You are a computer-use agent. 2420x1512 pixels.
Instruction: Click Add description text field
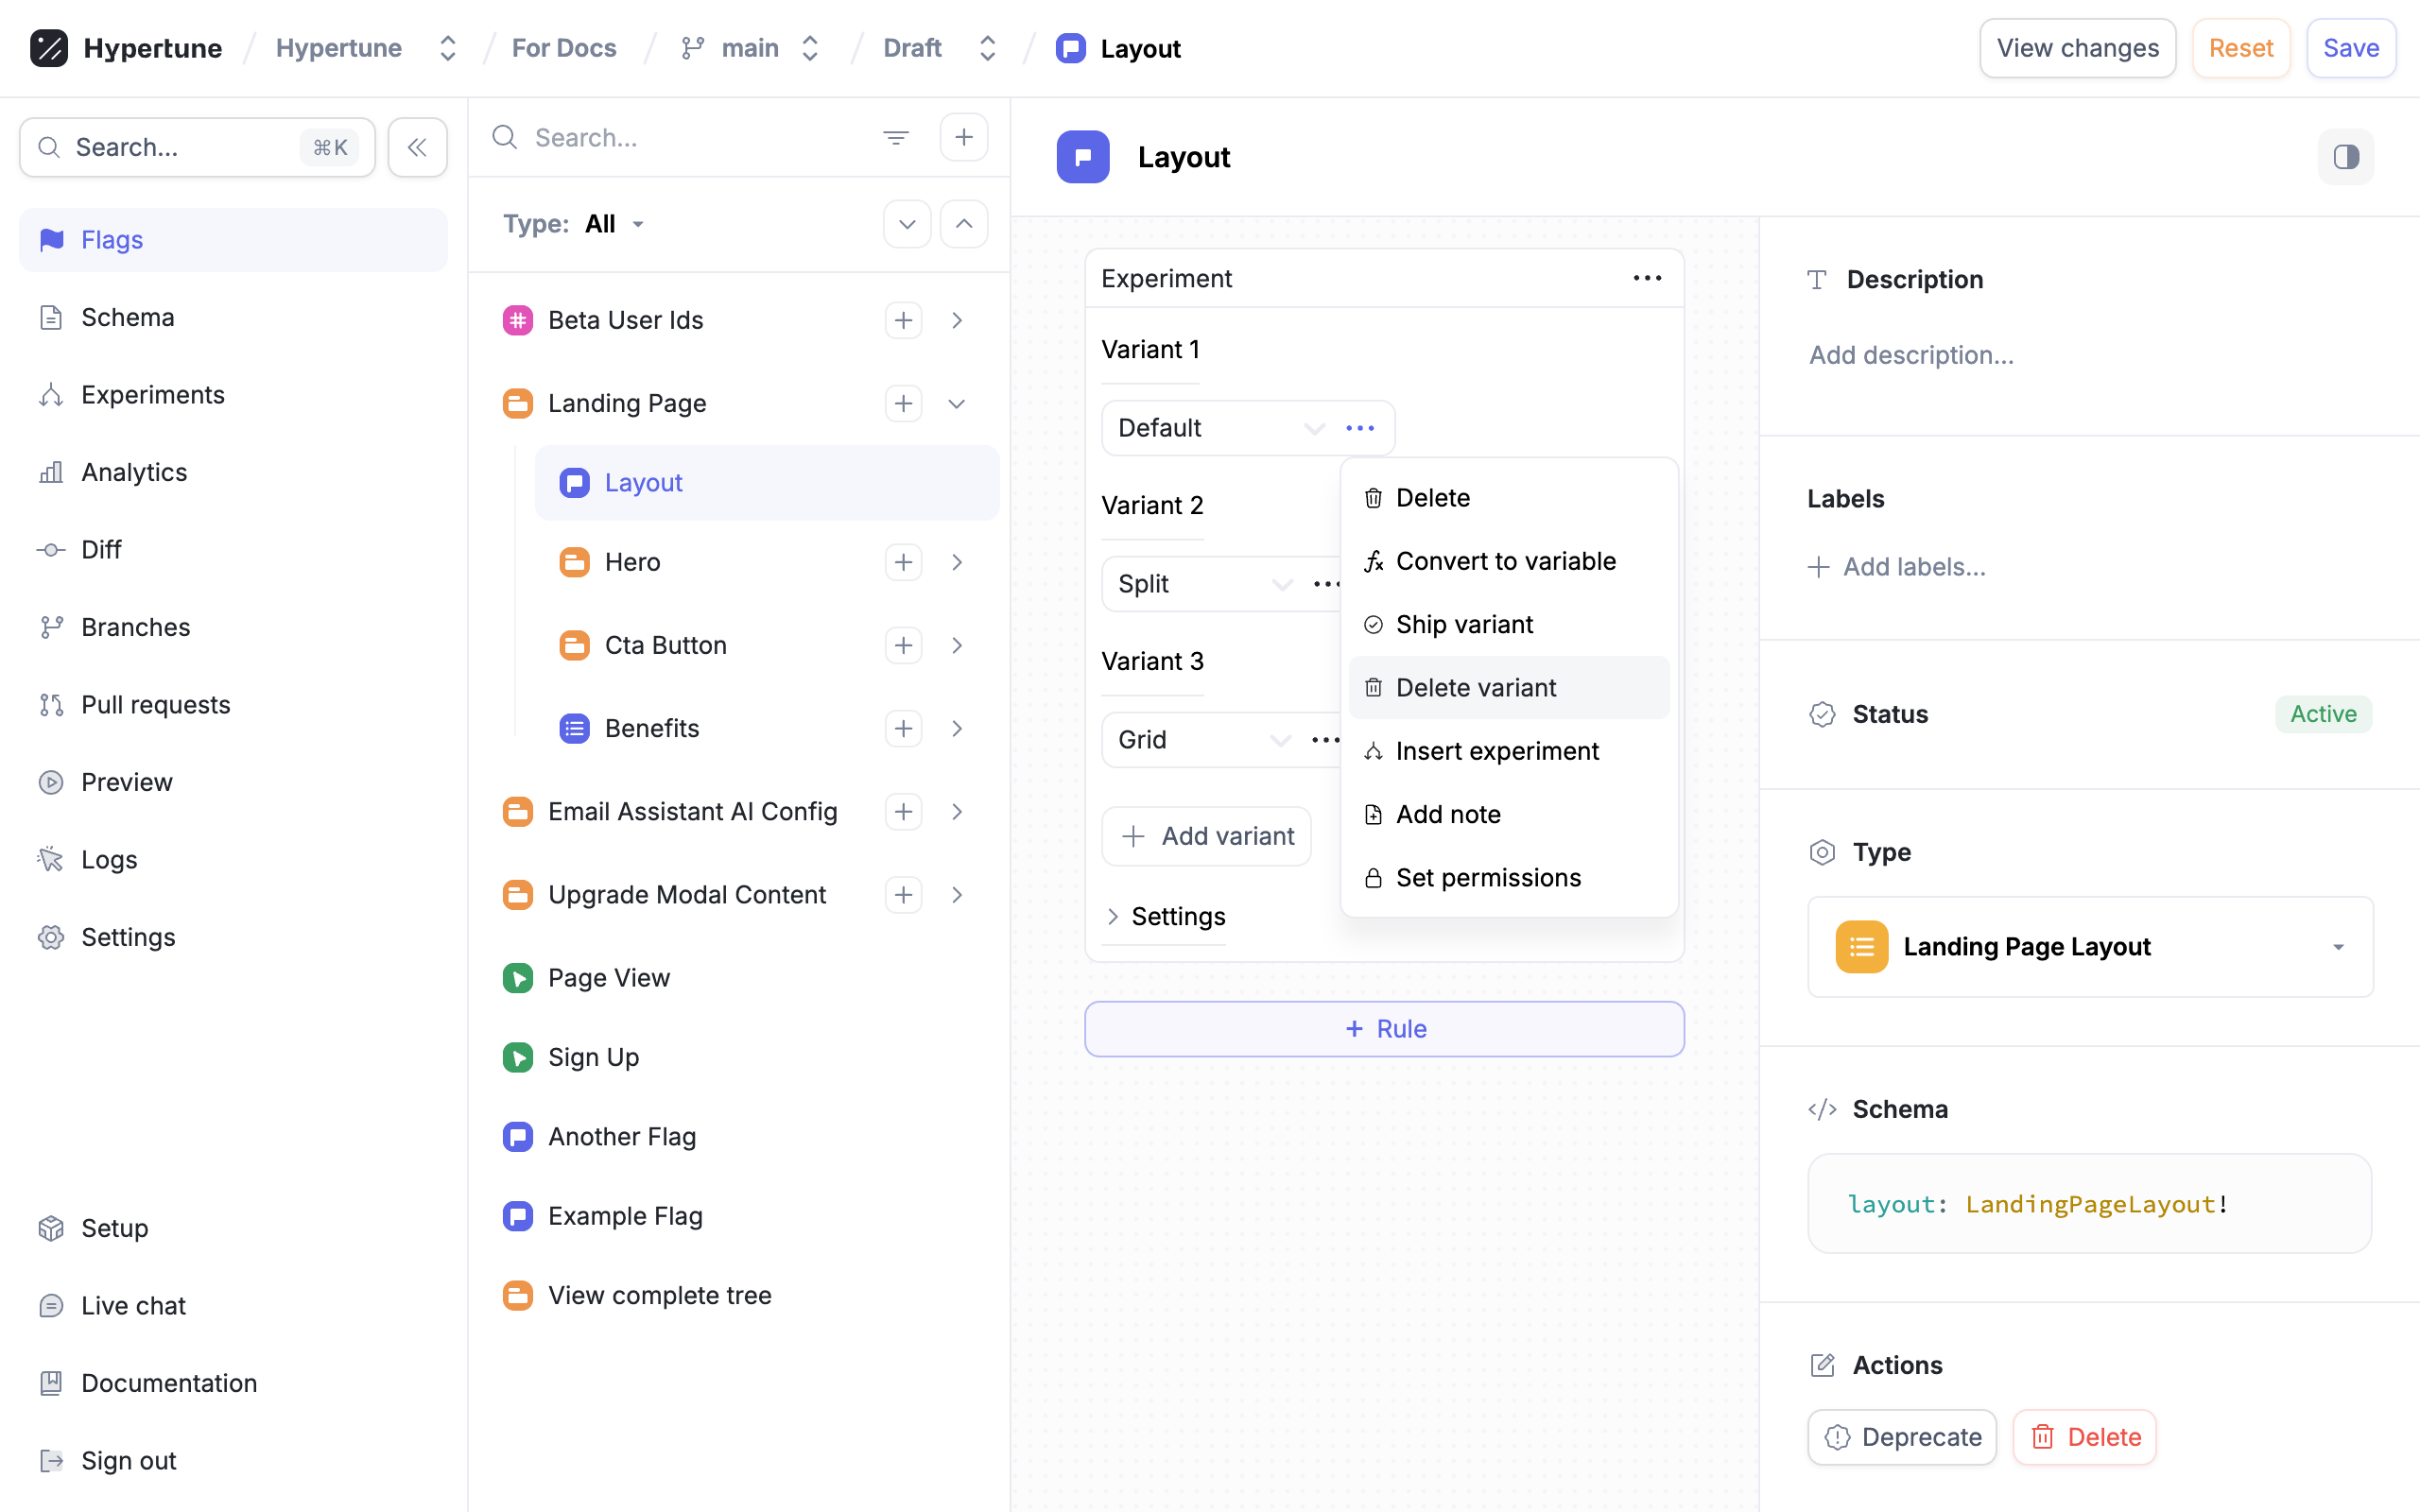pos(1910,355)
